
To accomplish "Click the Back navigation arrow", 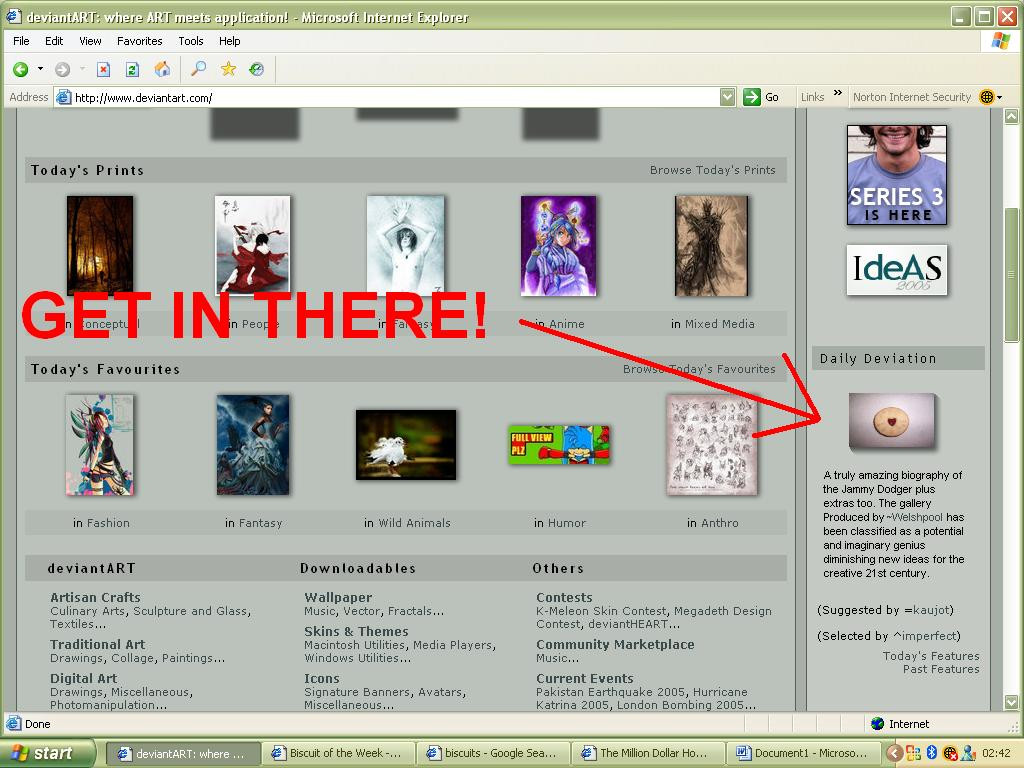I will [x=20, y=69].
